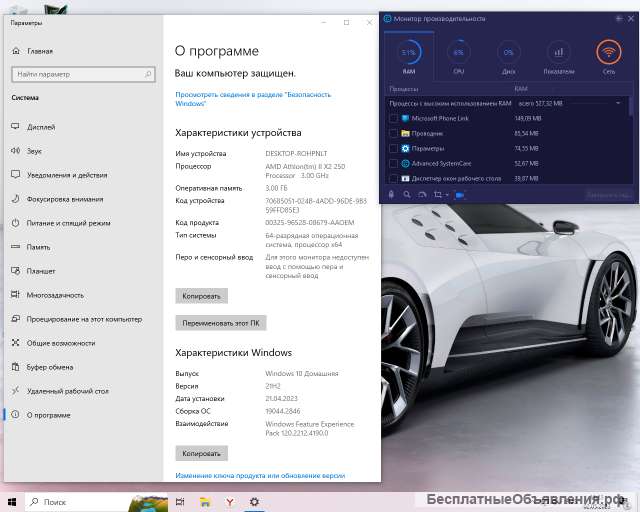The height and width of the screenshot is (512, 640).
Task: Tick the Проводник process checkbox
Action: coord(393,133)
